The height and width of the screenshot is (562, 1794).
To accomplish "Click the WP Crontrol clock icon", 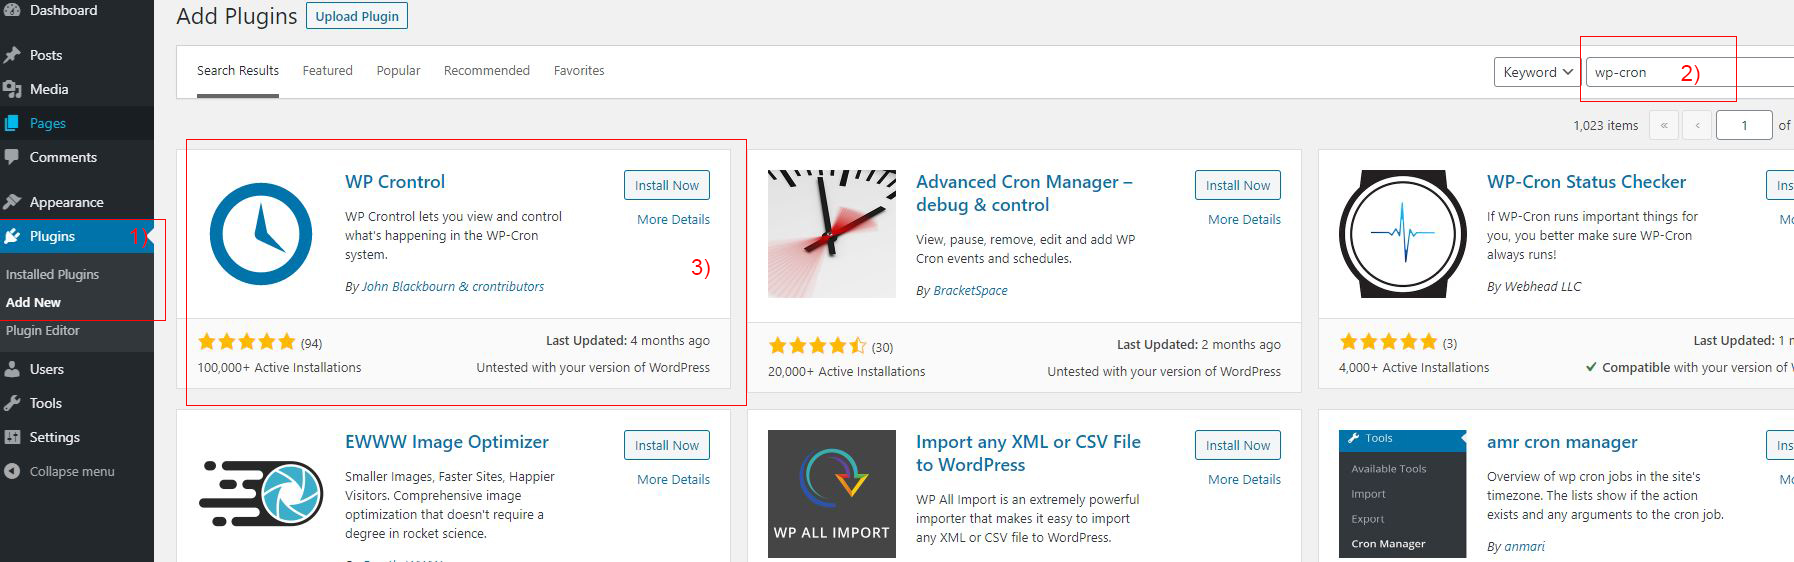I will tap(261, 234).
